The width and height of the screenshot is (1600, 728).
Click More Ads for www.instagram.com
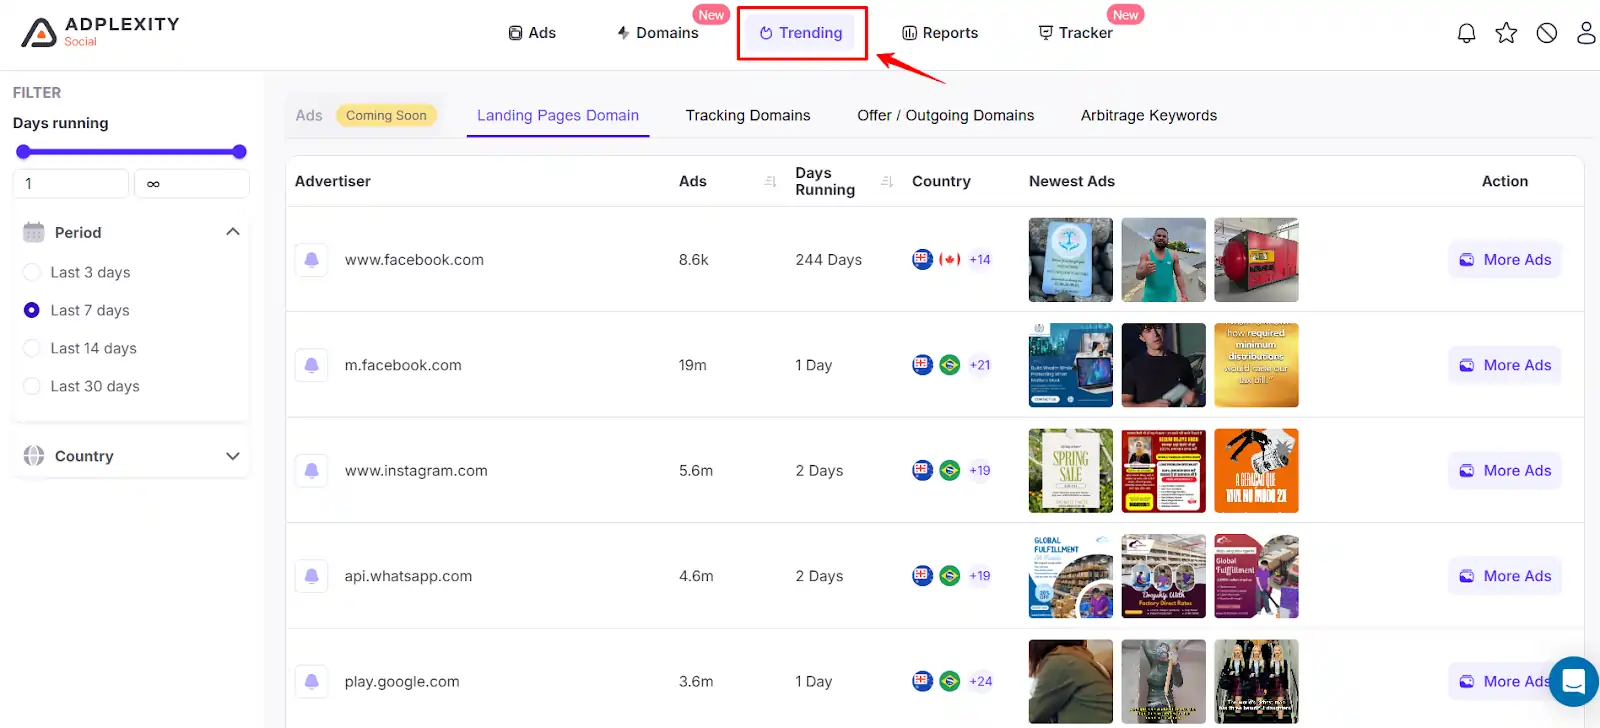[1505, 470]
